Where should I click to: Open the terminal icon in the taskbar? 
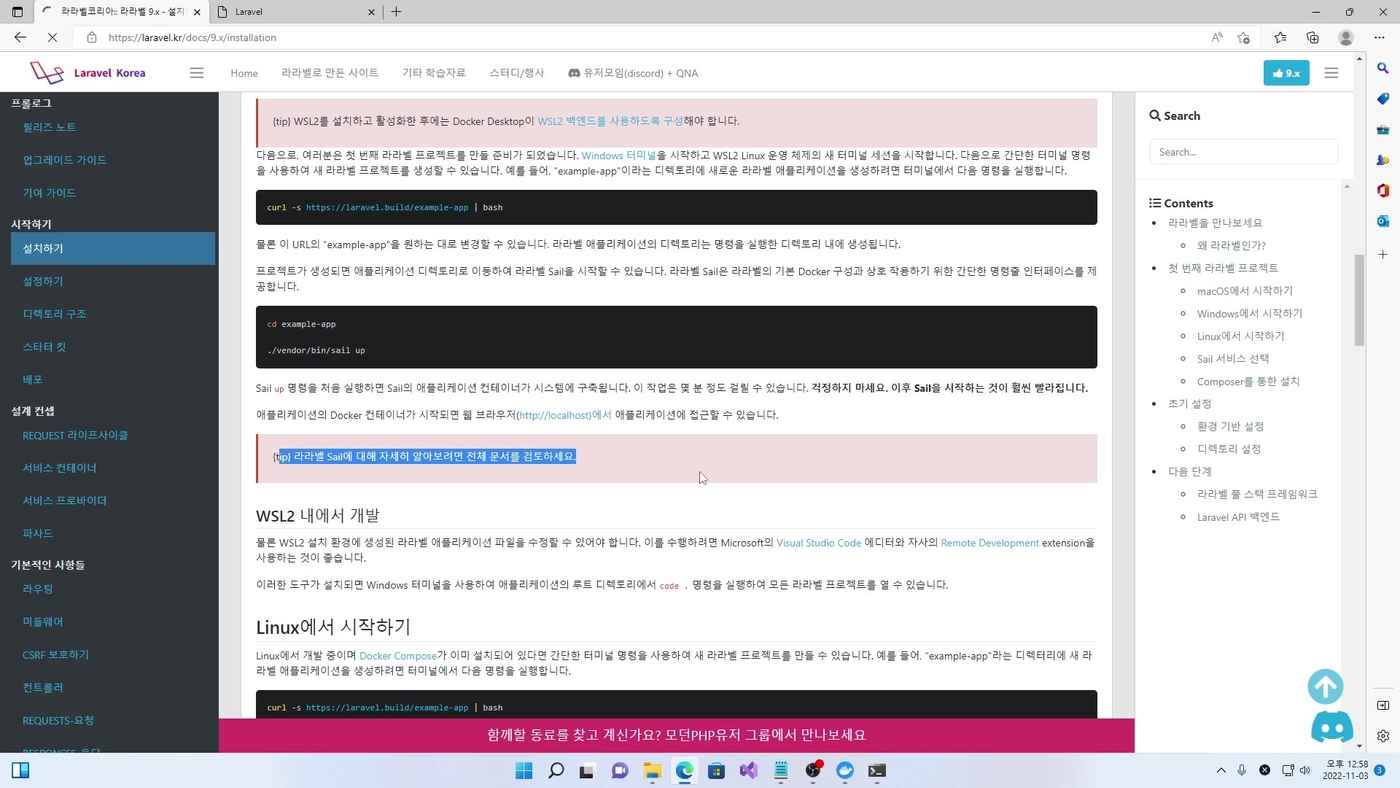pos(877,770)
